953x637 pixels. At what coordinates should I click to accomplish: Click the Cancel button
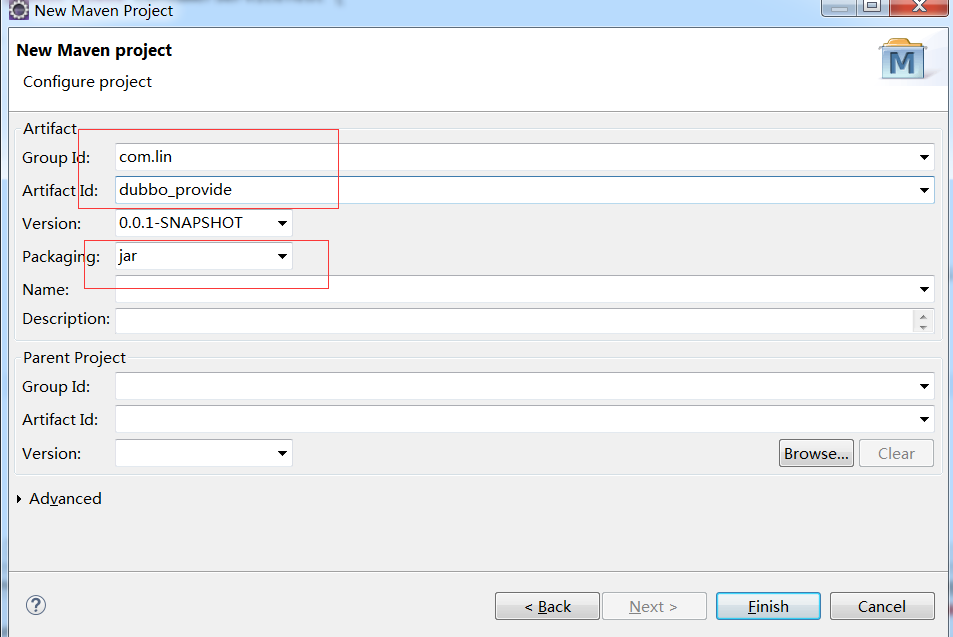click(882, 606)
